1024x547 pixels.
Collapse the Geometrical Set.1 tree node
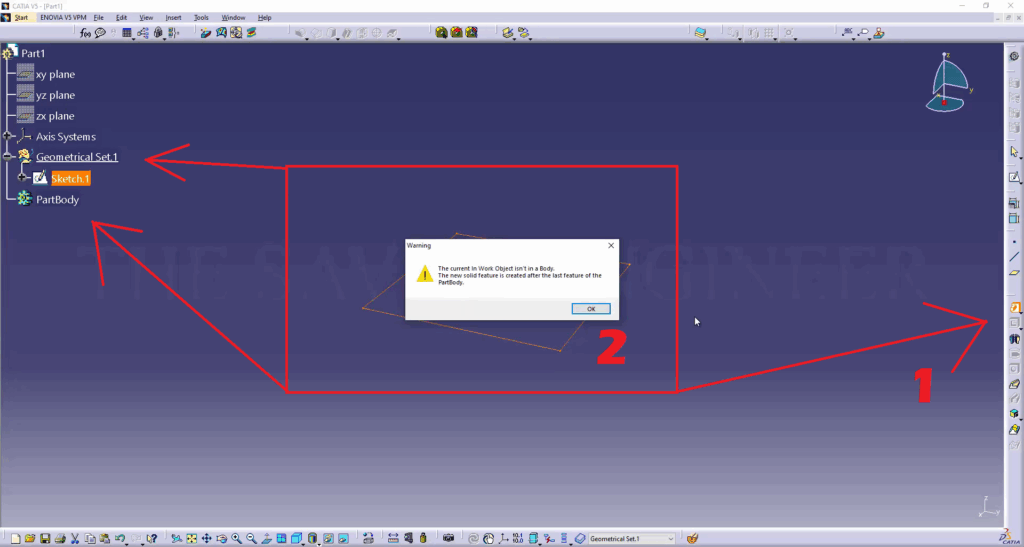pyautogui.click(x=8, y=157)
